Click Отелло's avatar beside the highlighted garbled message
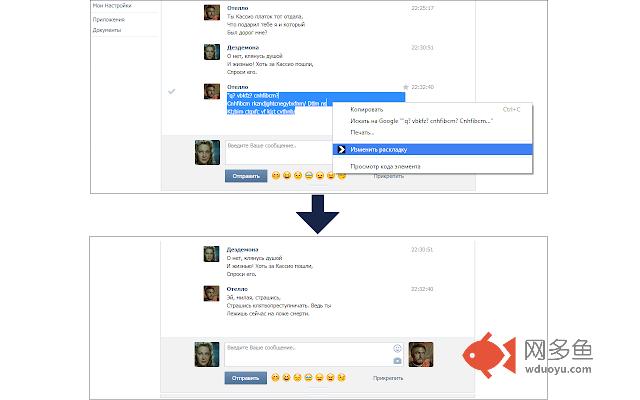This screenshot has width=640, height=400. [x=212, y=91]
